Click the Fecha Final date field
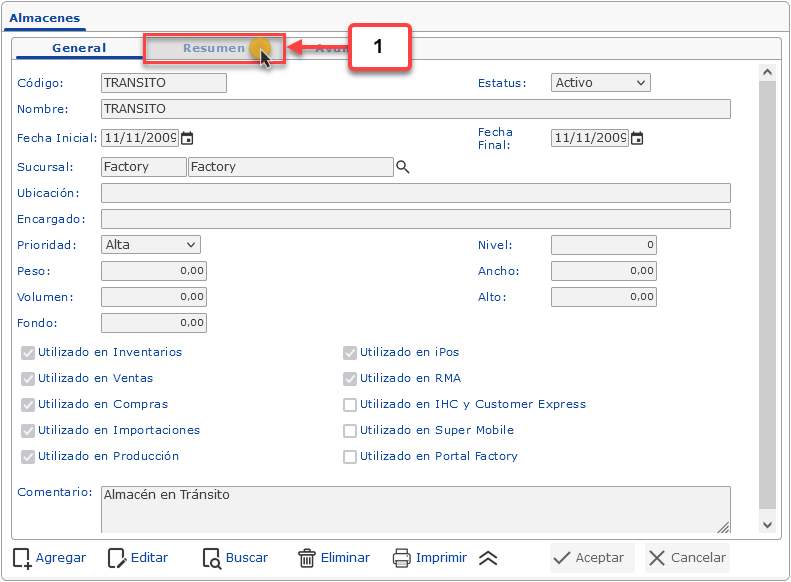Image resolution: width=791 pixels, height=582 pixels. click(590, 138)
